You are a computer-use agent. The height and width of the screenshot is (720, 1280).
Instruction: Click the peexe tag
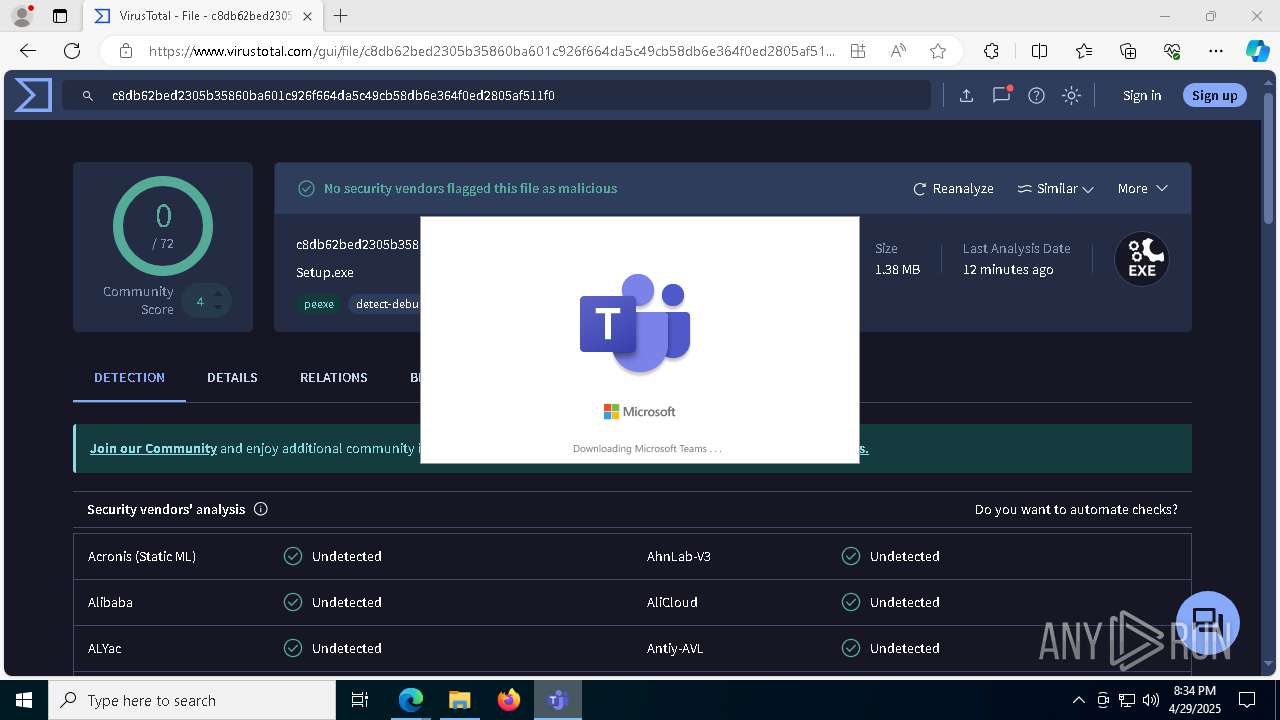(319, 304)
